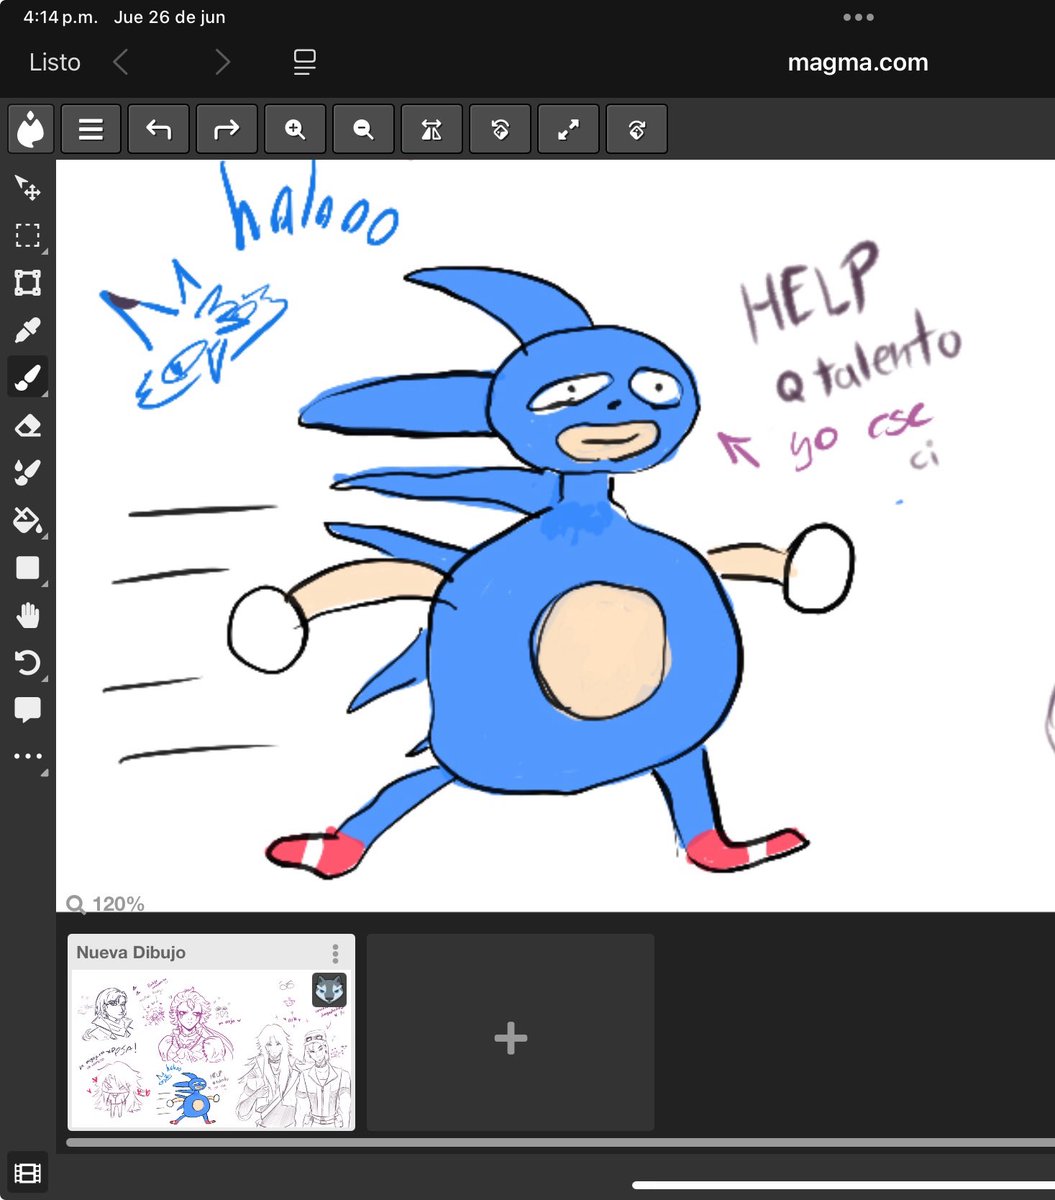The width and height of the screenshot is (1055, 1200).
Task: Select the Brush tool
Action: [x=28, y=378]
